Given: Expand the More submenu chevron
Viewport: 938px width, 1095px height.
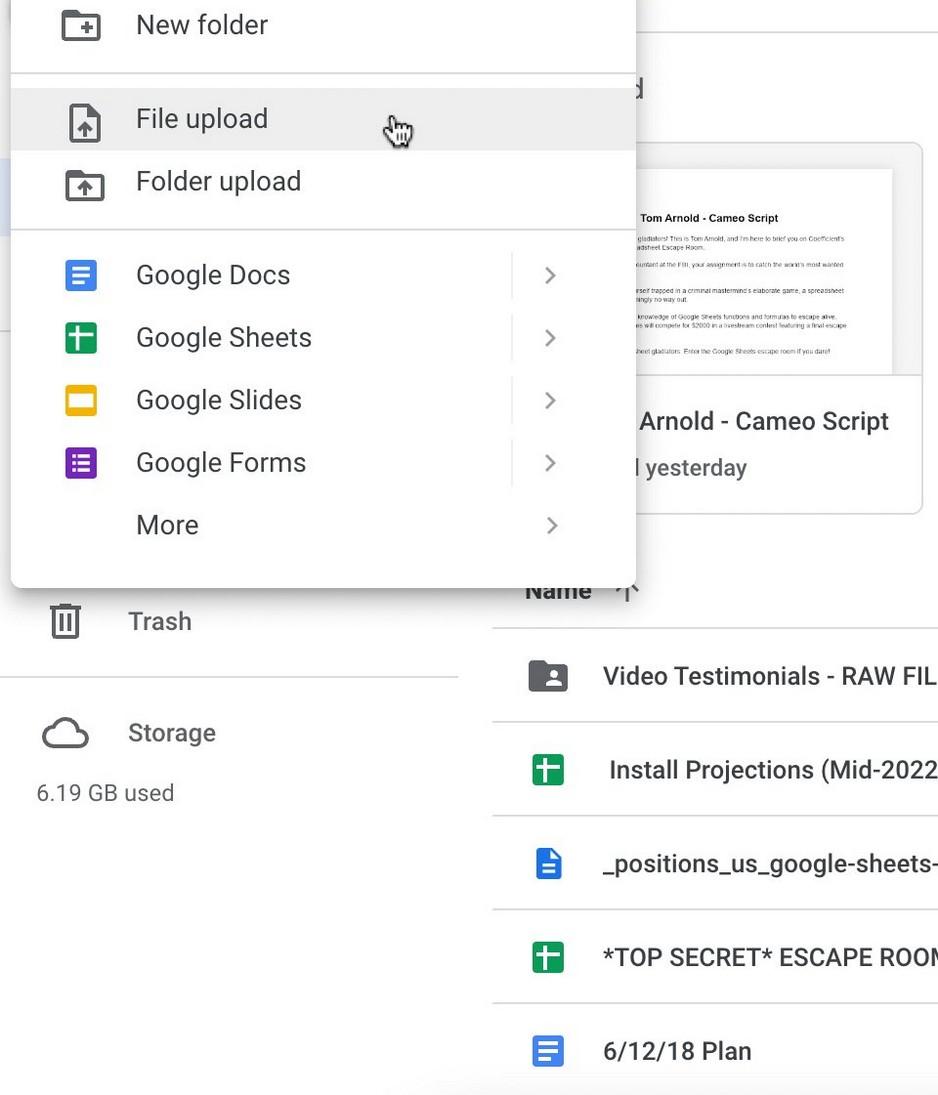Looking at the screenshot, I should (x=549, y=523).
